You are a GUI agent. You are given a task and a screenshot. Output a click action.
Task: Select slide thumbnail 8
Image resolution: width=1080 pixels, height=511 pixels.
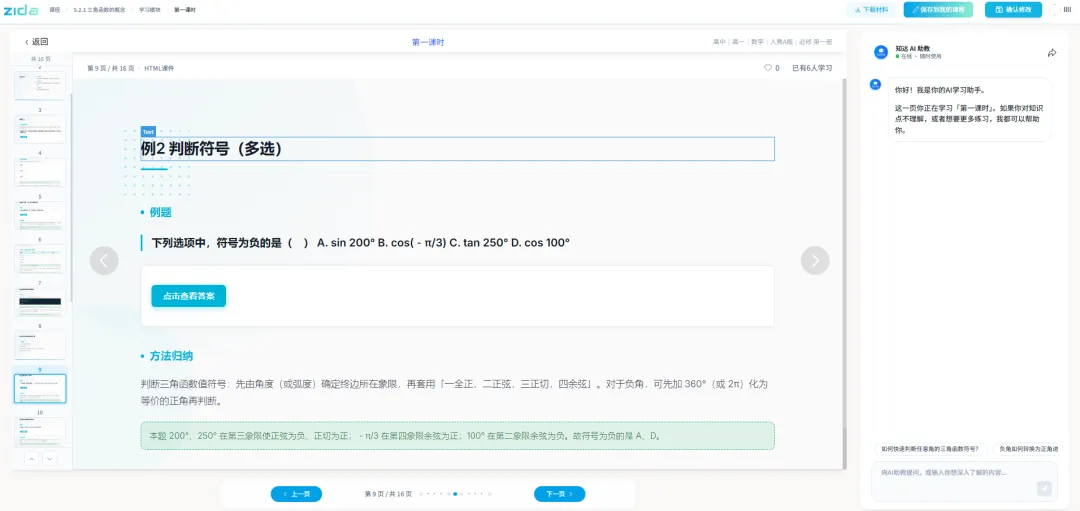[x=40, y=345]
